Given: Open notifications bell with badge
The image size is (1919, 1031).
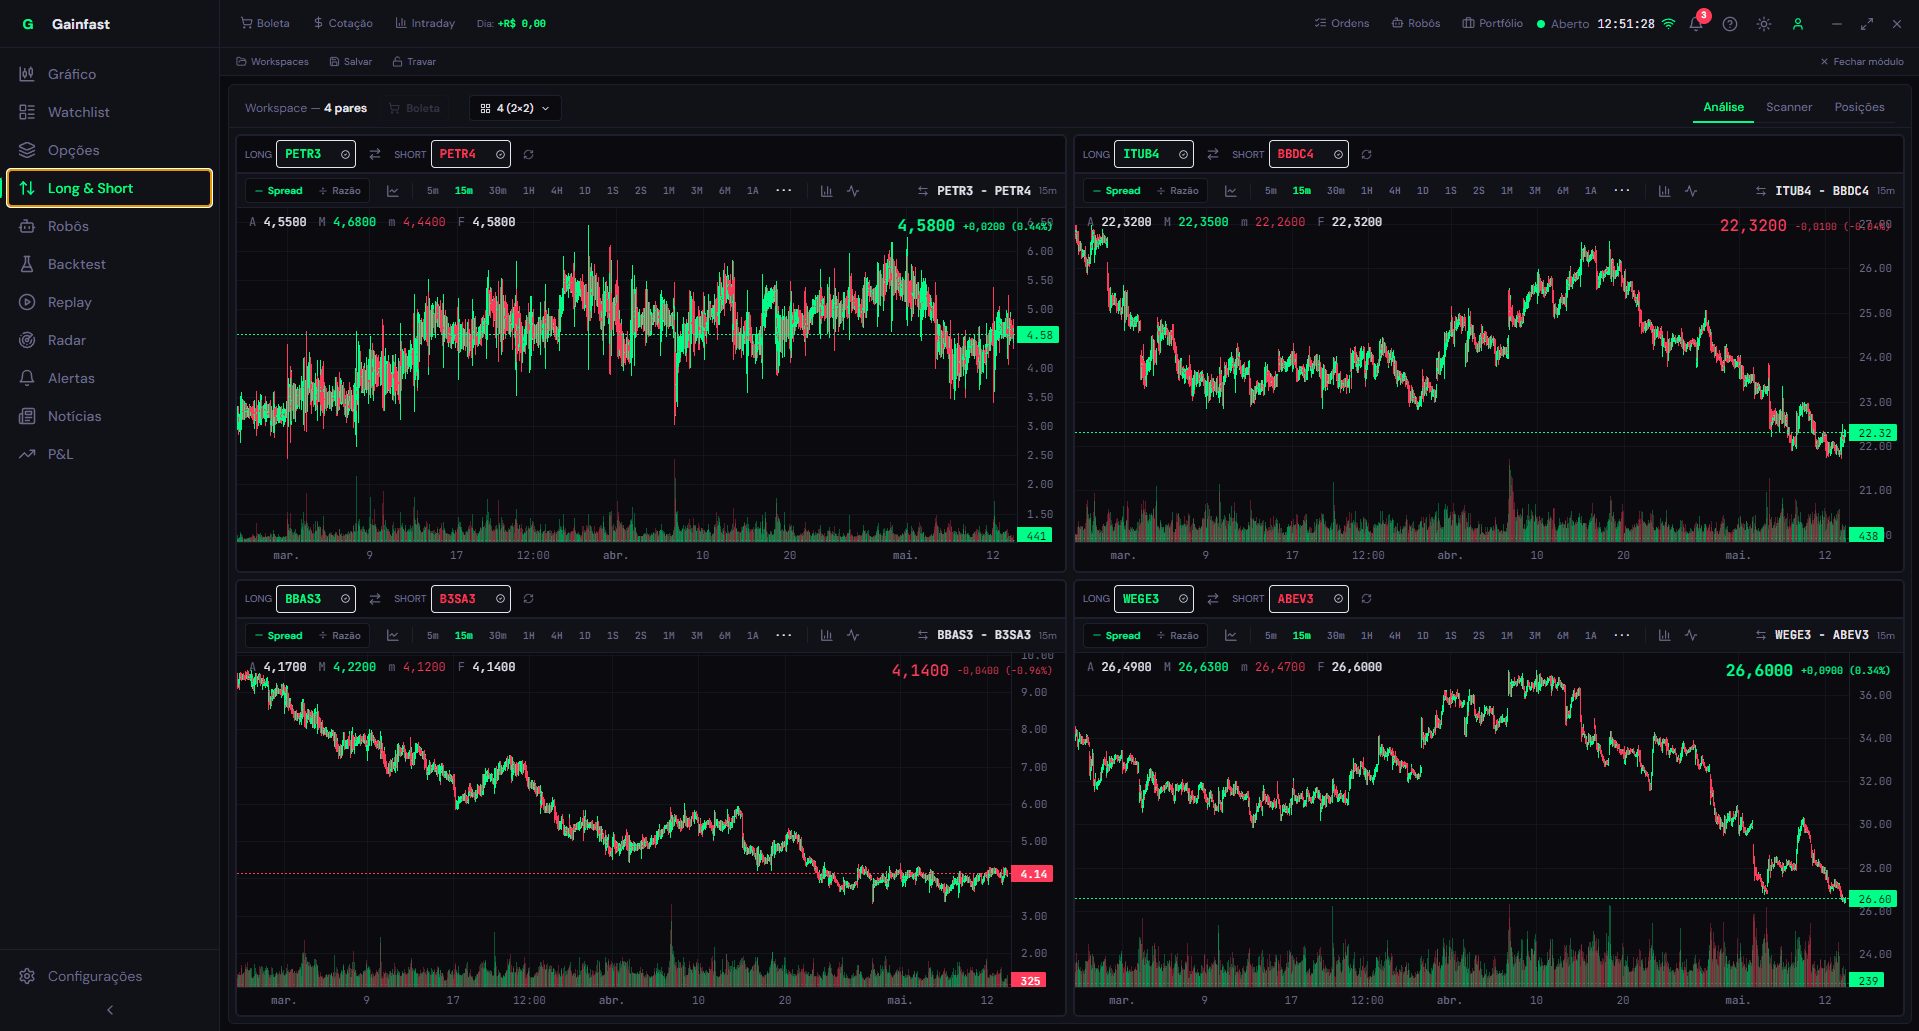Looking at the screenshot, I should click(x=1697, y=23).
